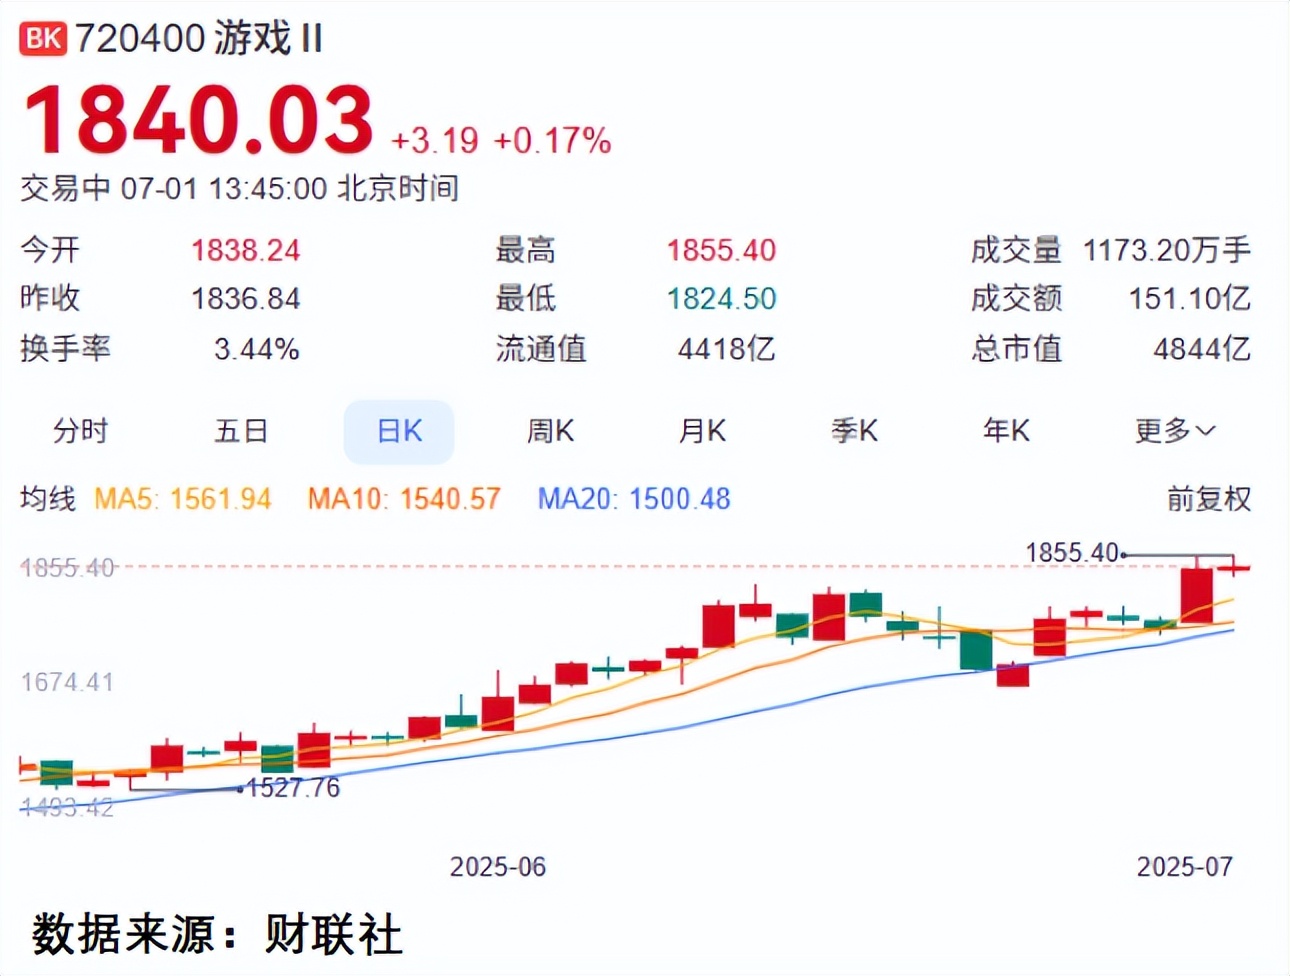Select the 日K chart tab
Screen dimensions: 1290x976
point(399,431)
